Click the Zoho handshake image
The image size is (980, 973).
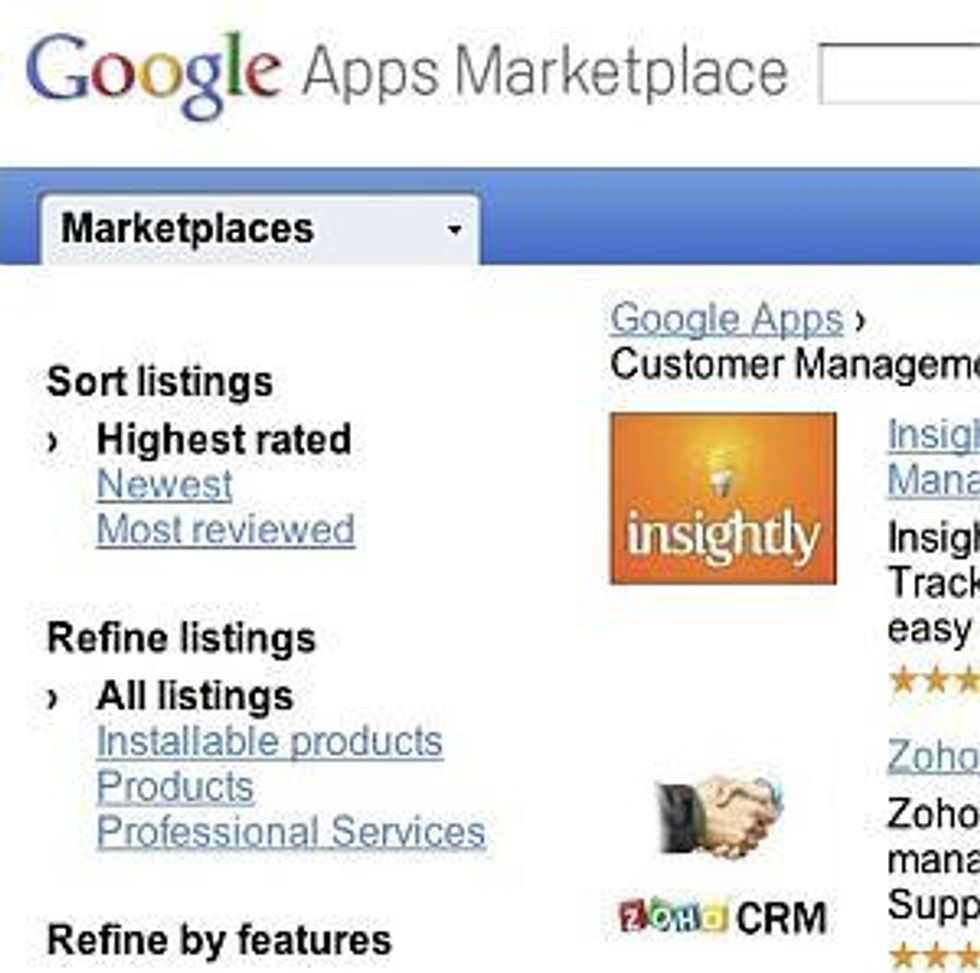pyautogui.click(x=720, y=814)
